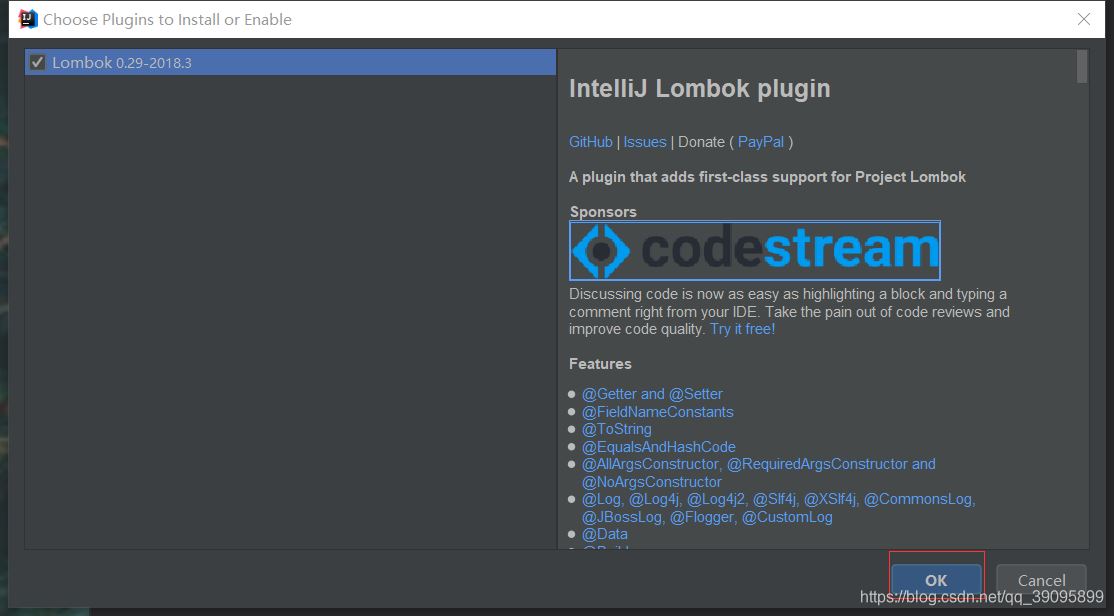Image resolution: width=1114 pixels, height=616 pixels.
Task: Open the Issues link
Action: [644, 142]
